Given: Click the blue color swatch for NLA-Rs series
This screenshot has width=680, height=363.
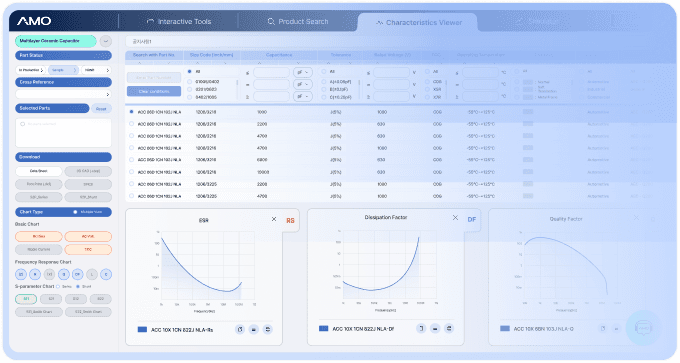Looking at the screenshot, I should [x=142, y=330].
